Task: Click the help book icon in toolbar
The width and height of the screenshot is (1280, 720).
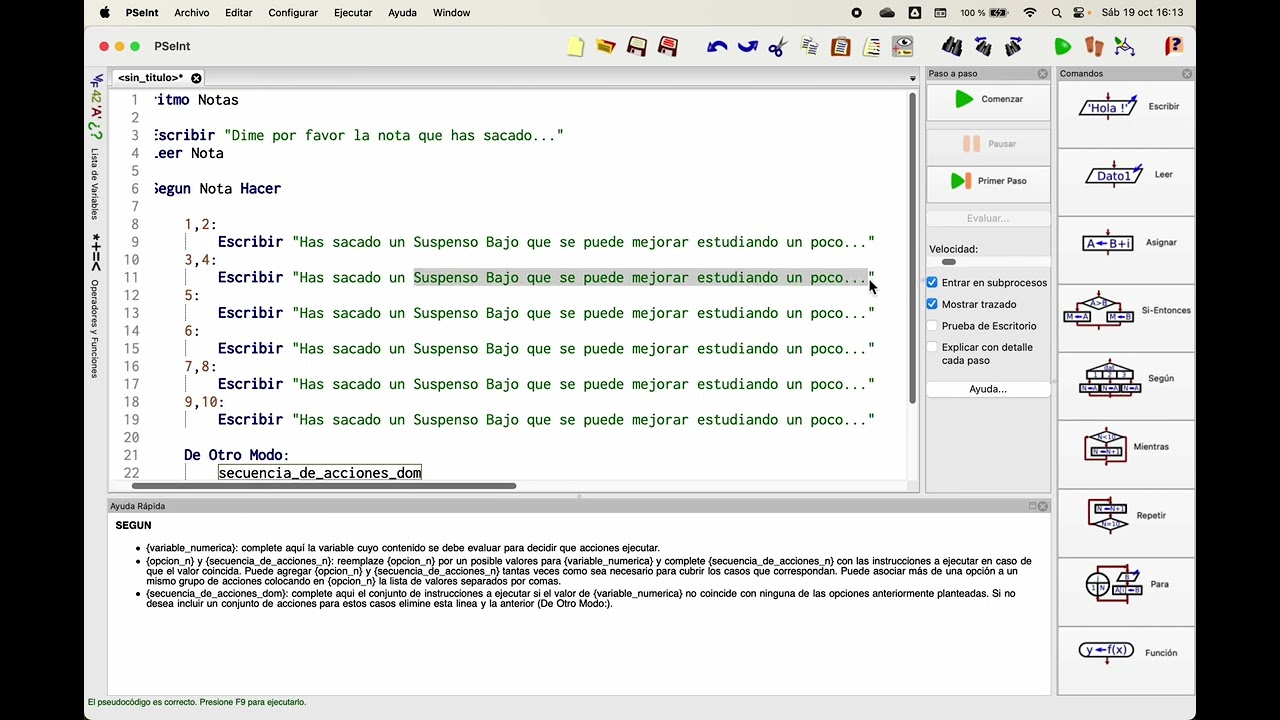Action: click(1174, 47)
